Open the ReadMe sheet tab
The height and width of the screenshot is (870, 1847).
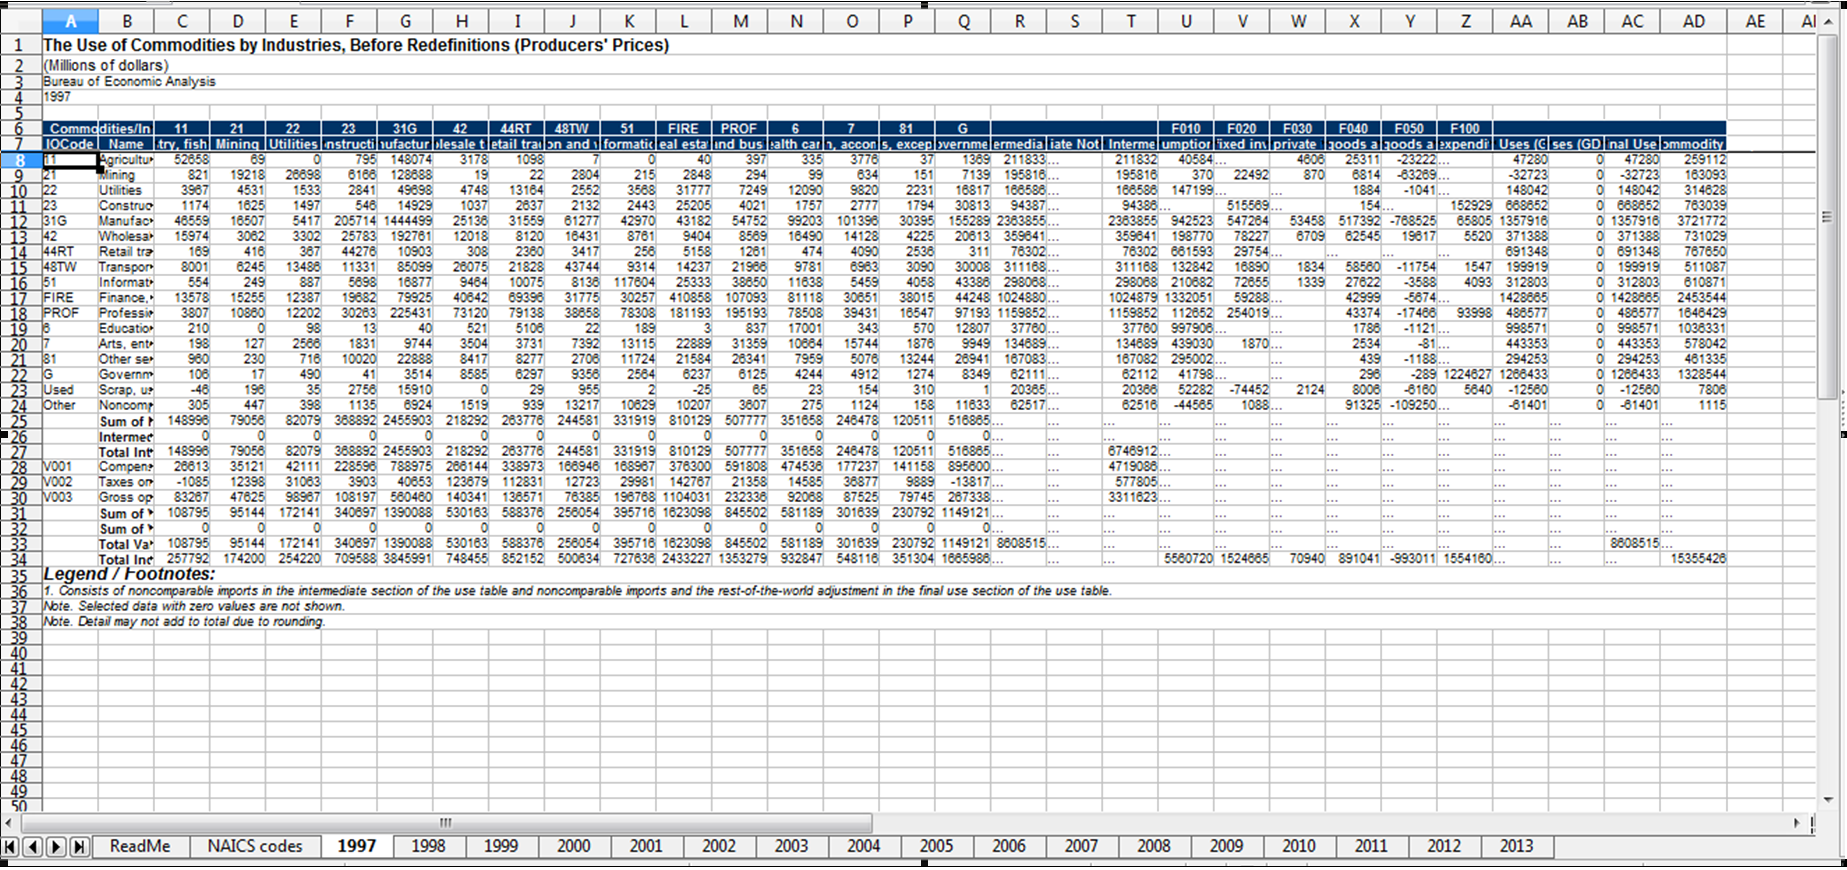click(x=139, y=846)
